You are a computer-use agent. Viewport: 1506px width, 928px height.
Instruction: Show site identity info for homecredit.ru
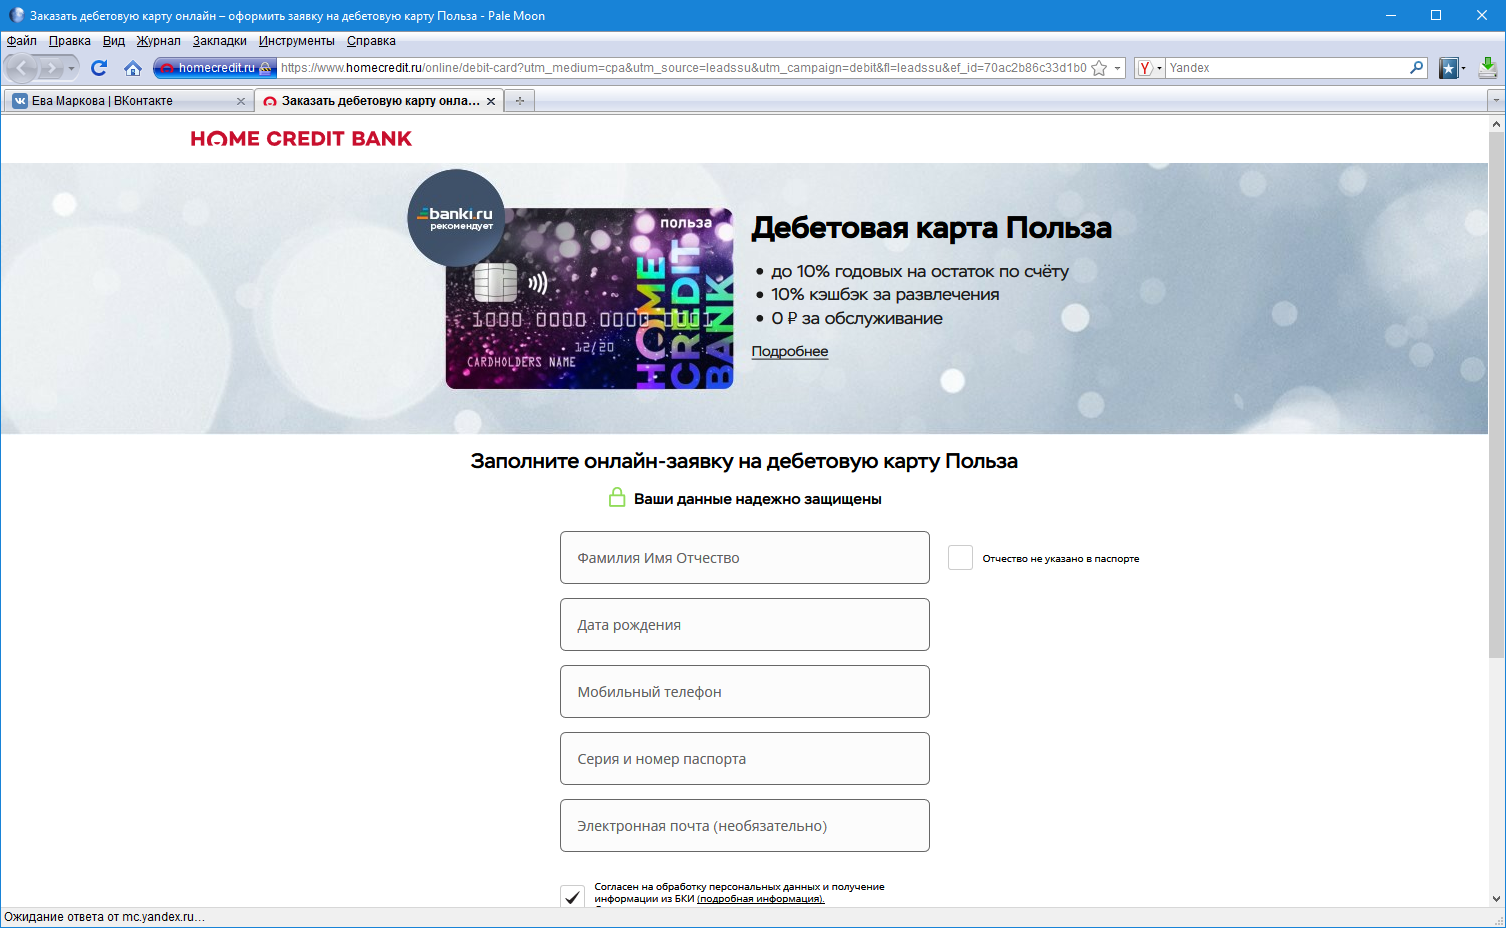point(215,68)
